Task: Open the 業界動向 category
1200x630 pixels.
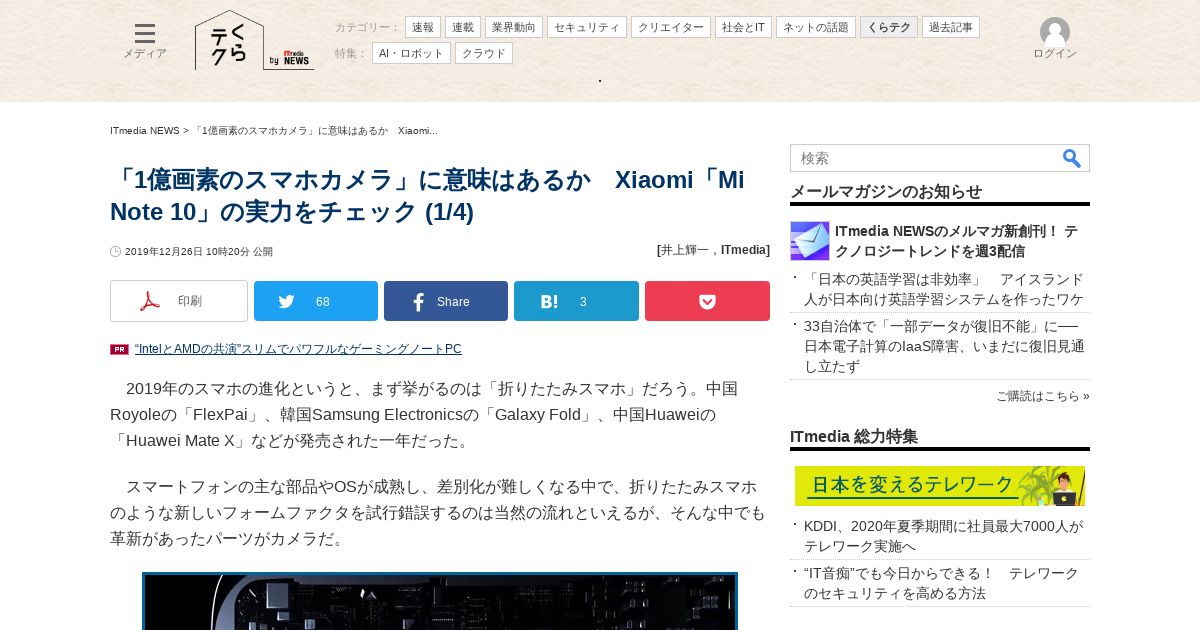Action: tap(514, 27)
